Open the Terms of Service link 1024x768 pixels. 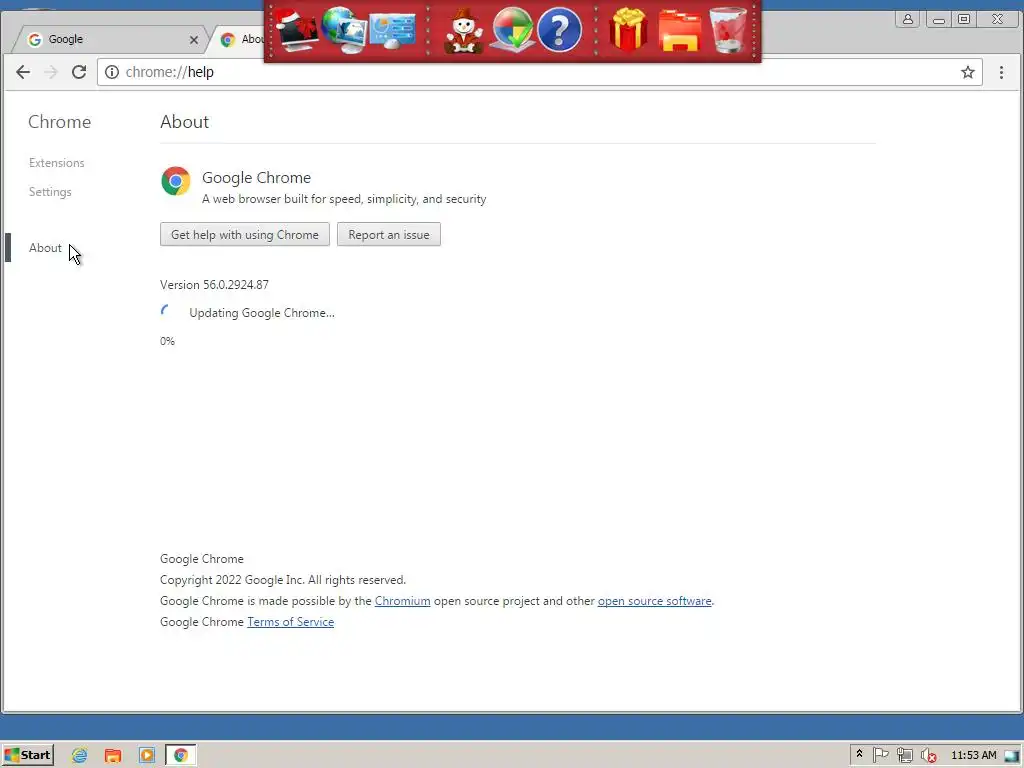click(x=291, y=622)
